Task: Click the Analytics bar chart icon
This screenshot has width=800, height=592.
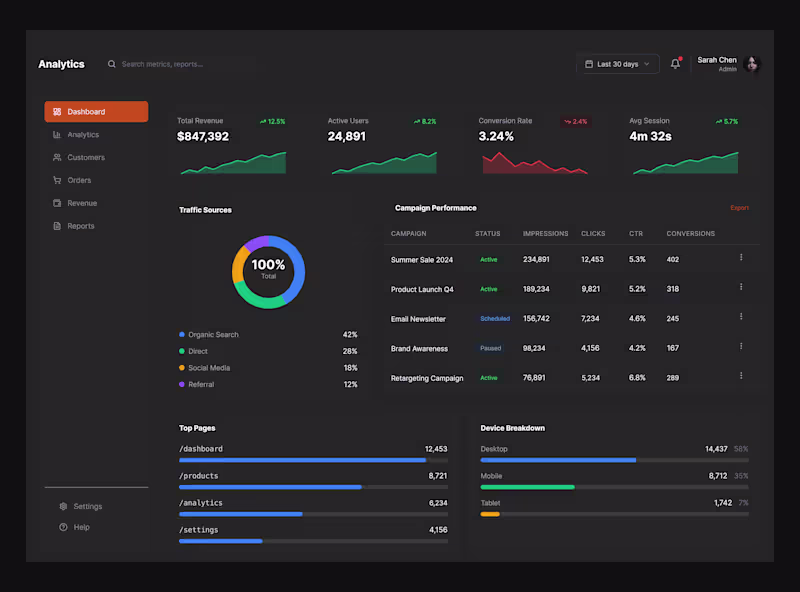Action: pyautogui.click(x=57, y=135)
